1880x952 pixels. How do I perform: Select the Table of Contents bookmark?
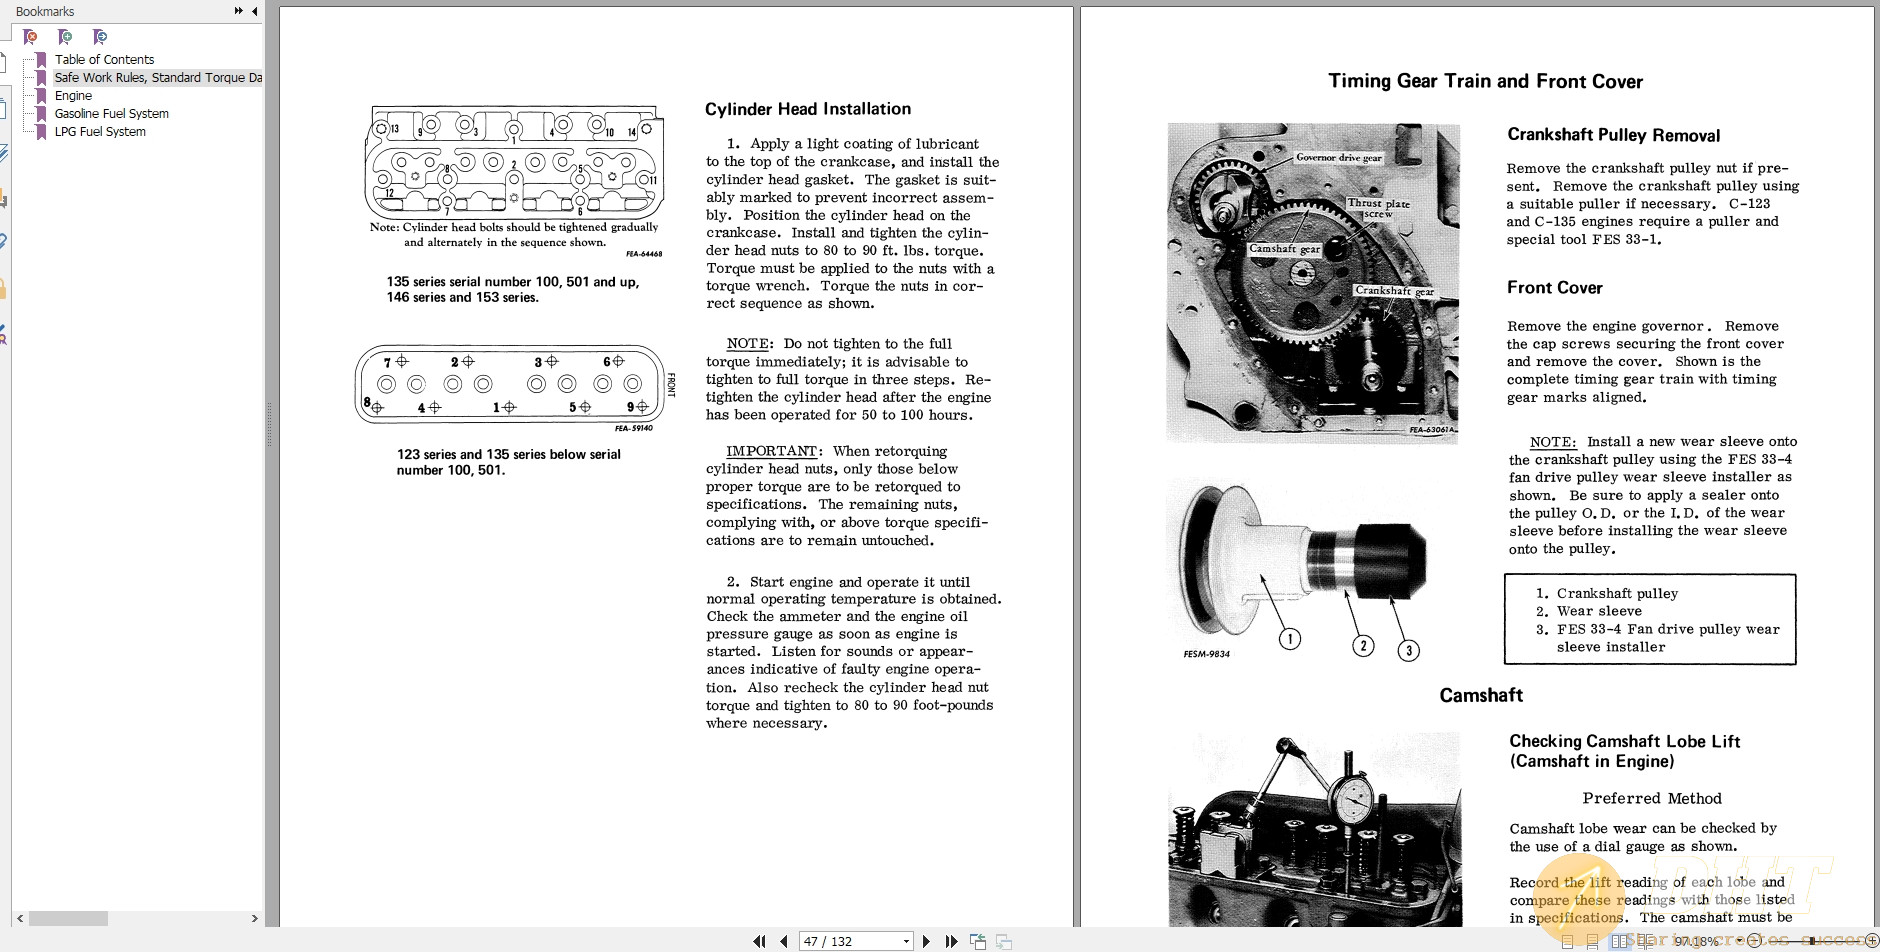click(104, 59)
